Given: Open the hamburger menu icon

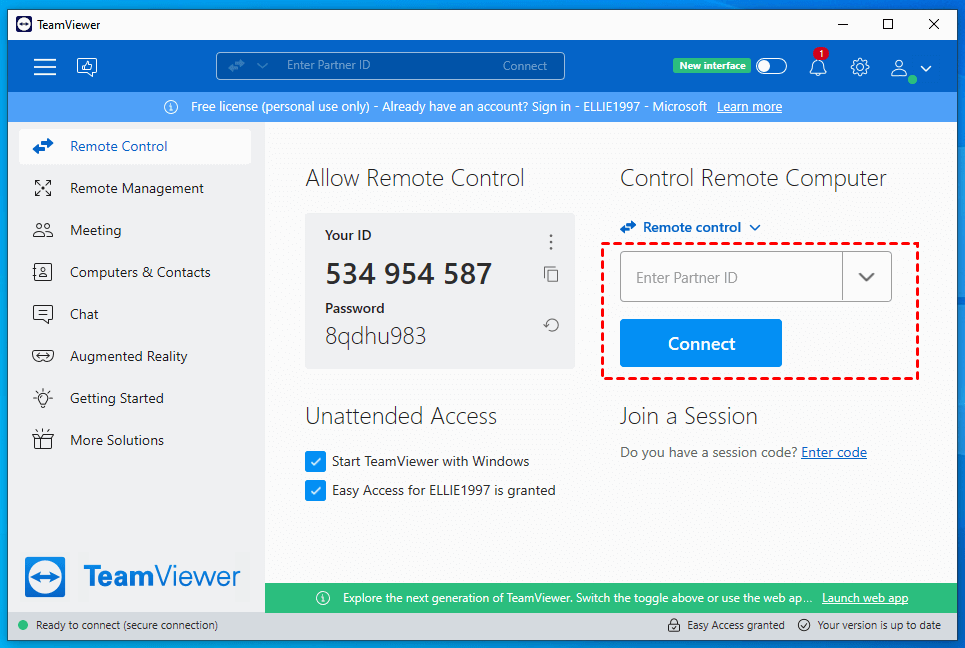Looking at the screenshot, I should click(45, 67).
